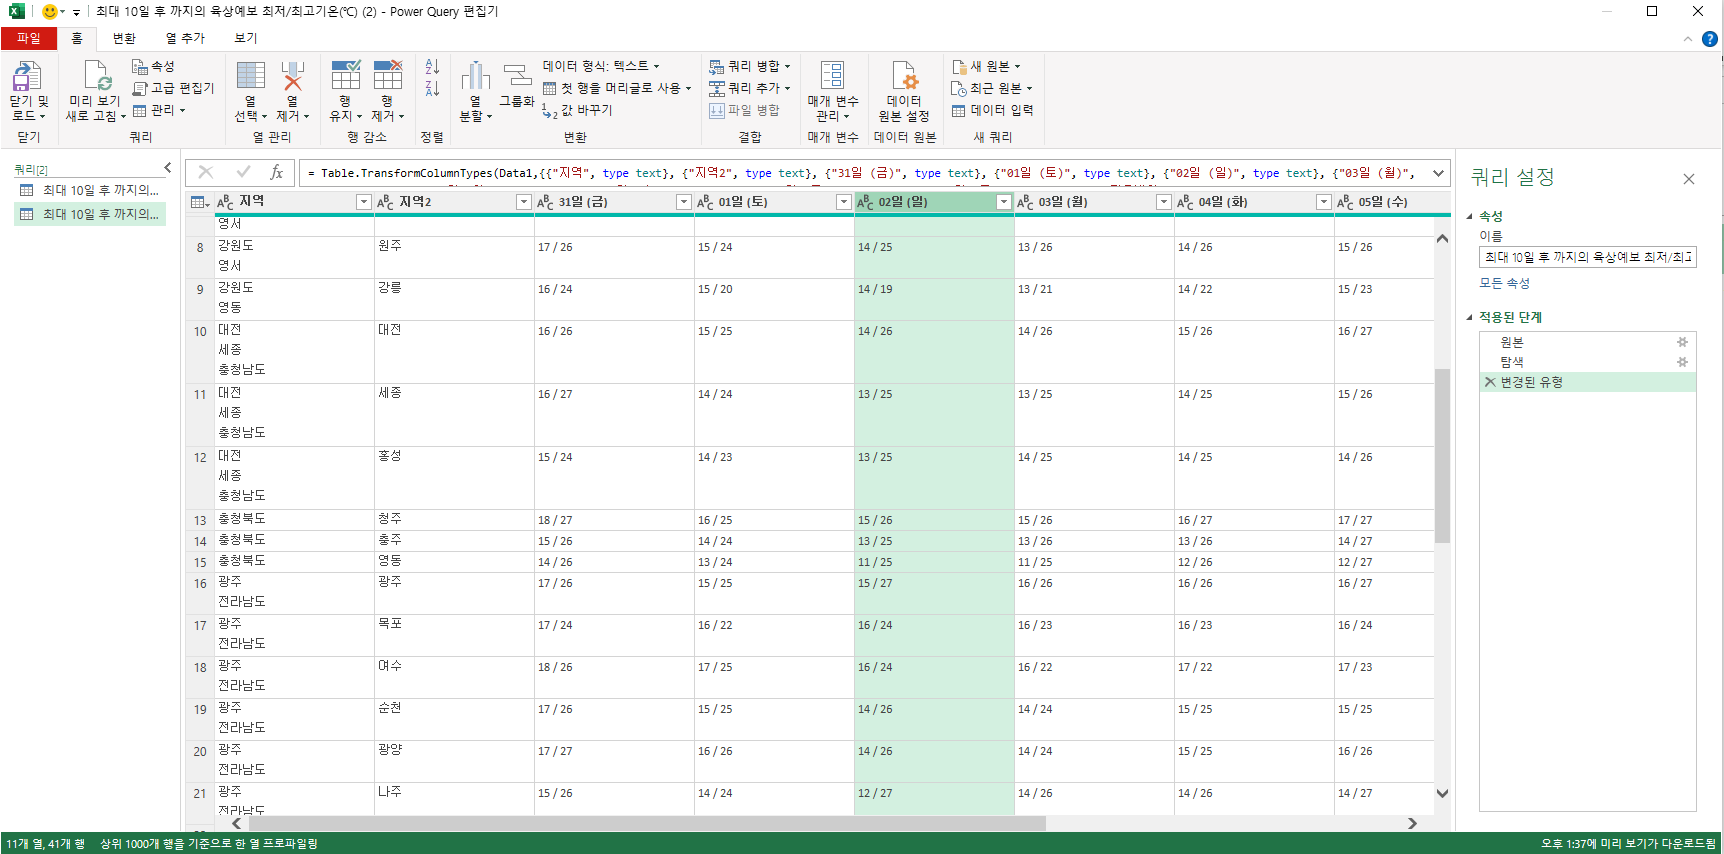Open filter dropdown for 02일 (일) column

pos(1004,202)
